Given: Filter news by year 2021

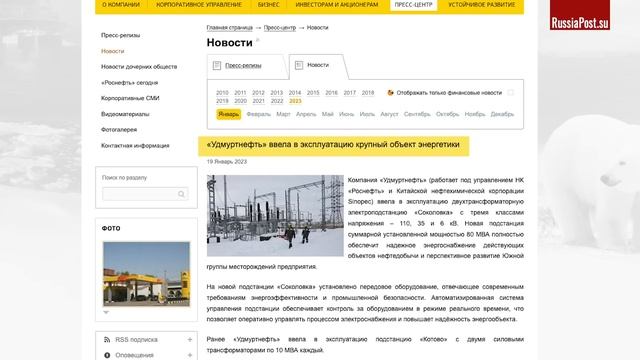Looking at the screenshot, I should 258,101.
